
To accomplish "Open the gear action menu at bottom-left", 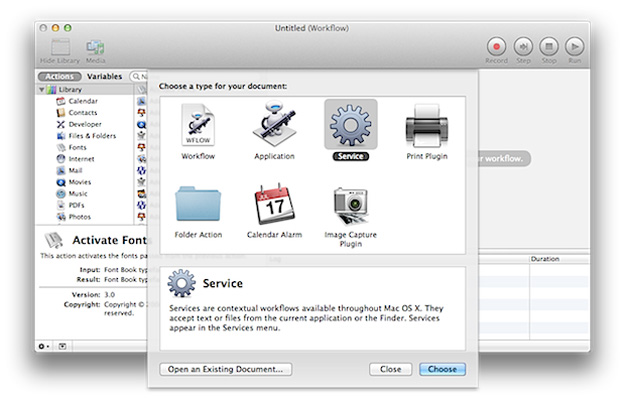I will [43, 346].
